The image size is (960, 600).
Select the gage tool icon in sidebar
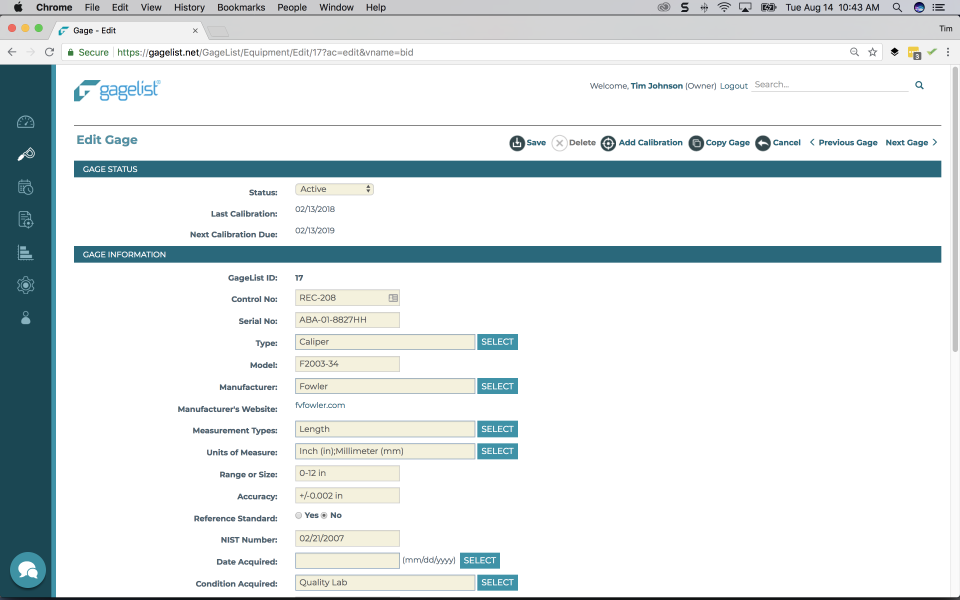click(x=25, y=154)
